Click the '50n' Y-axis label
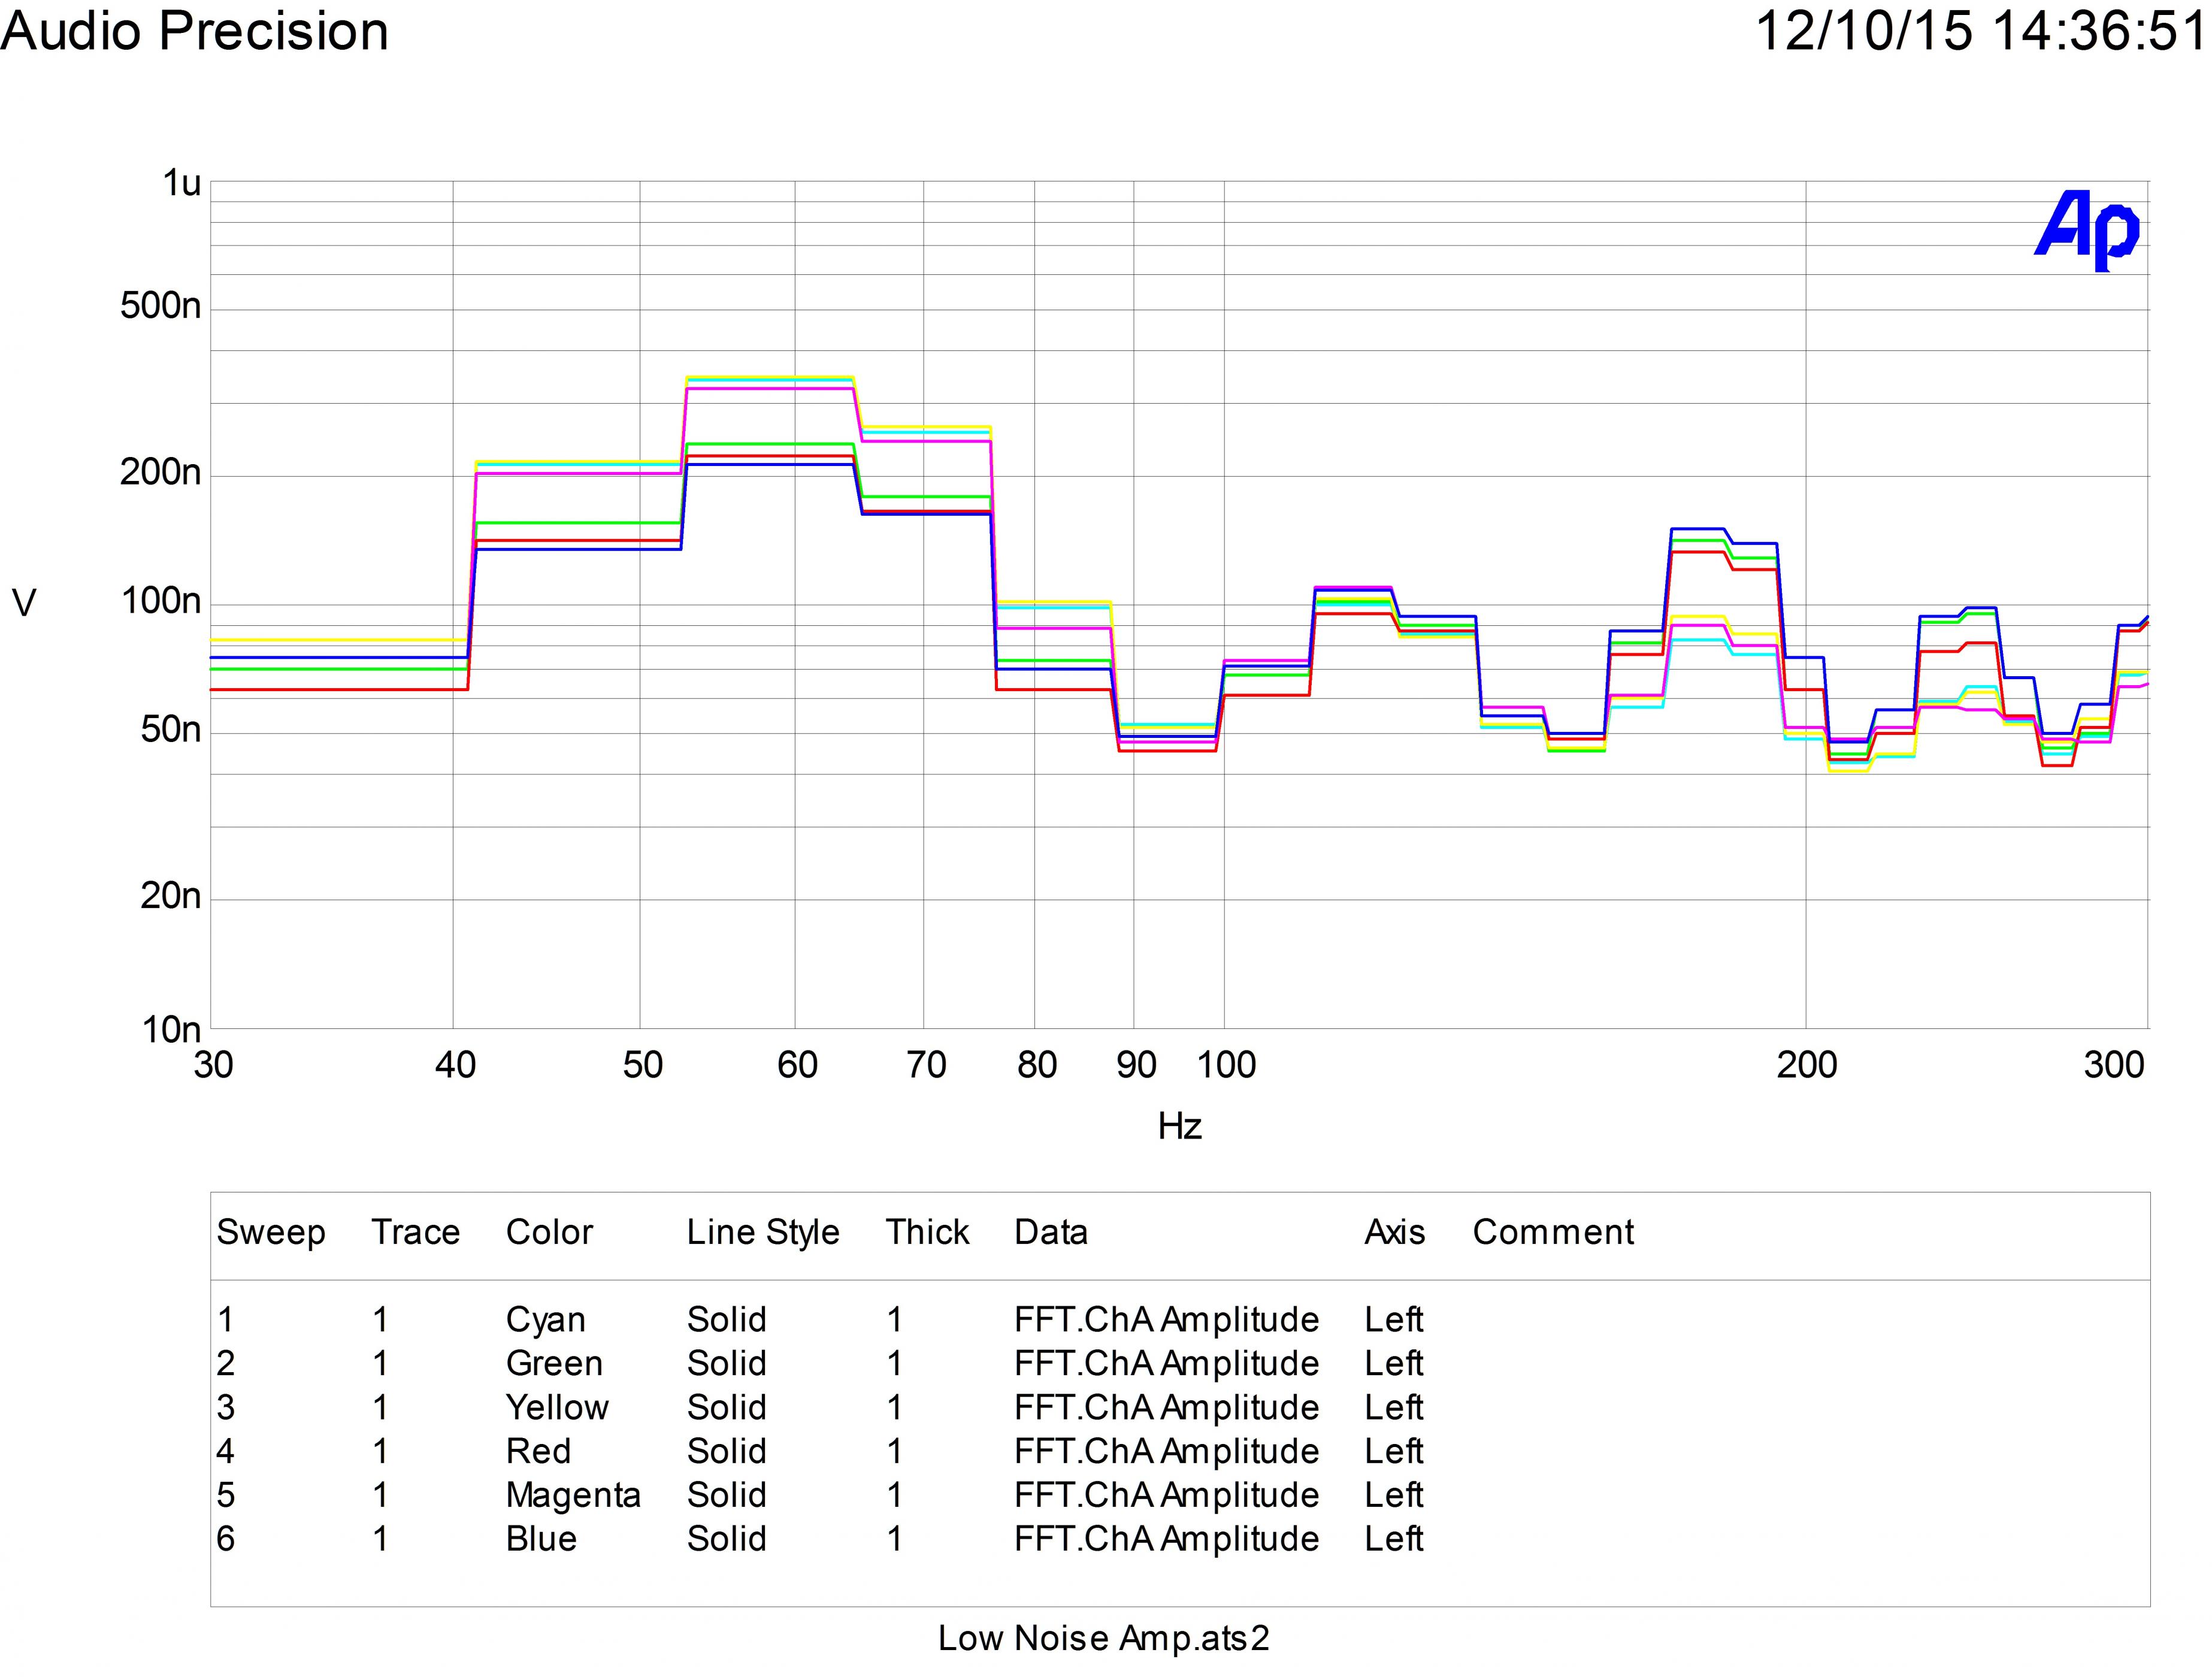2212x1677 pixels. 171,730
